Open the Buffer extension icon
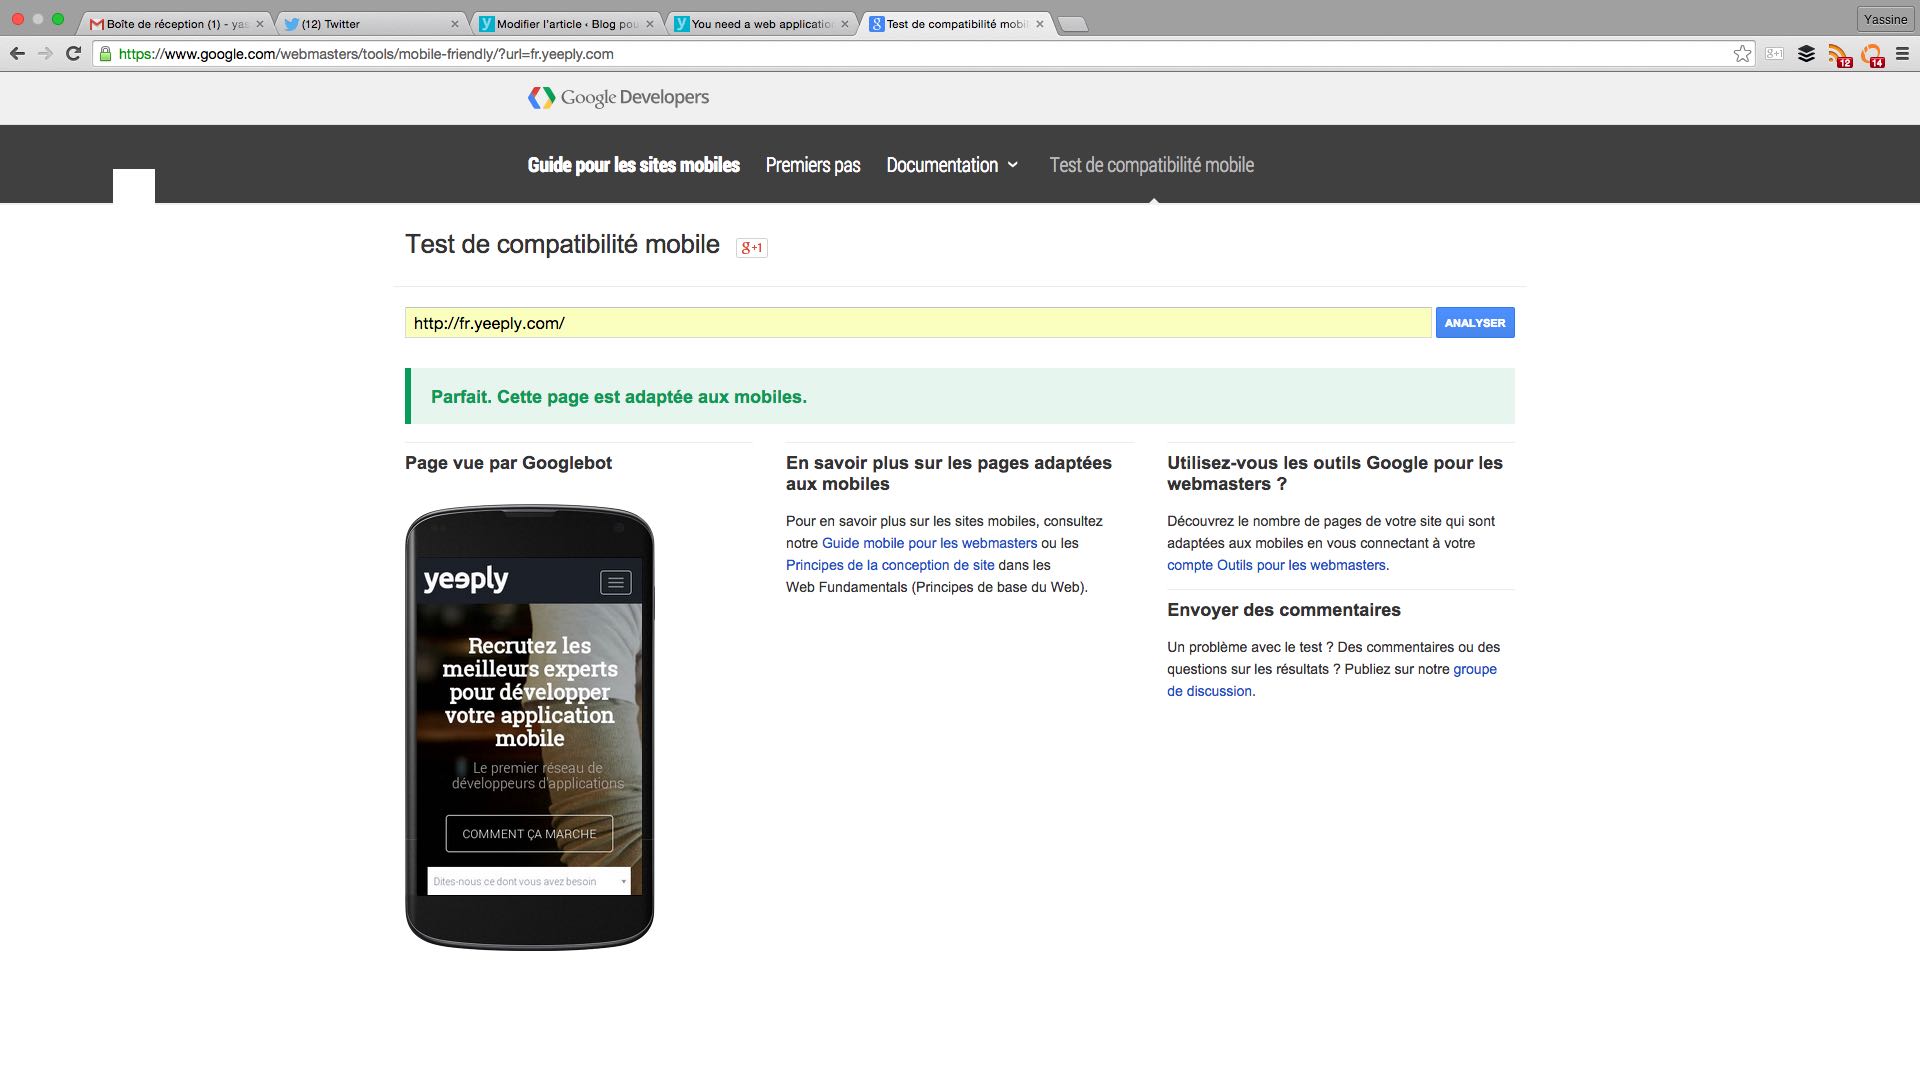Viewport: 1920px width, 1080px height. (x=1808, y=55)
